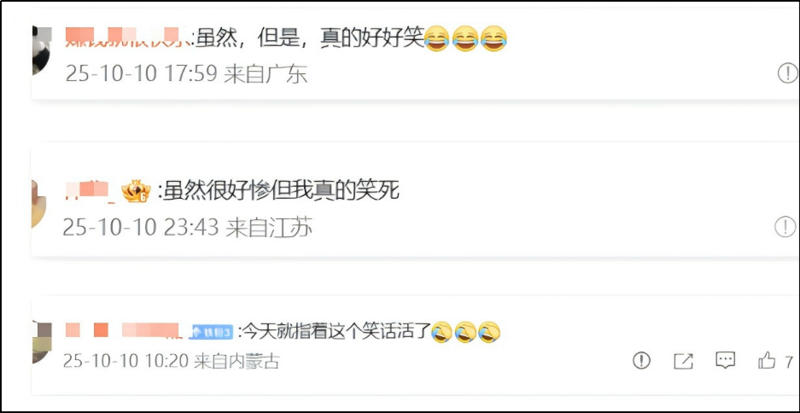Click the comment text 虽然很好惨但我真的笑死
Viewport: 800px width, 413px height.
point(281,191)
